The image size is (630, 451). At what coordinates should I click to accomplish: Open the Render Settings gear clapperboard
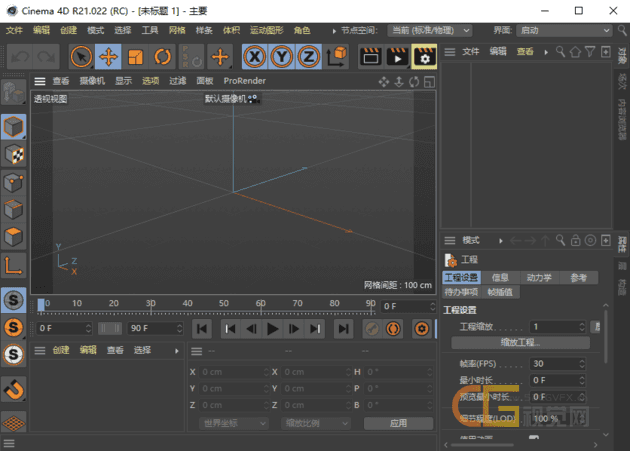(x=424, y=57)
